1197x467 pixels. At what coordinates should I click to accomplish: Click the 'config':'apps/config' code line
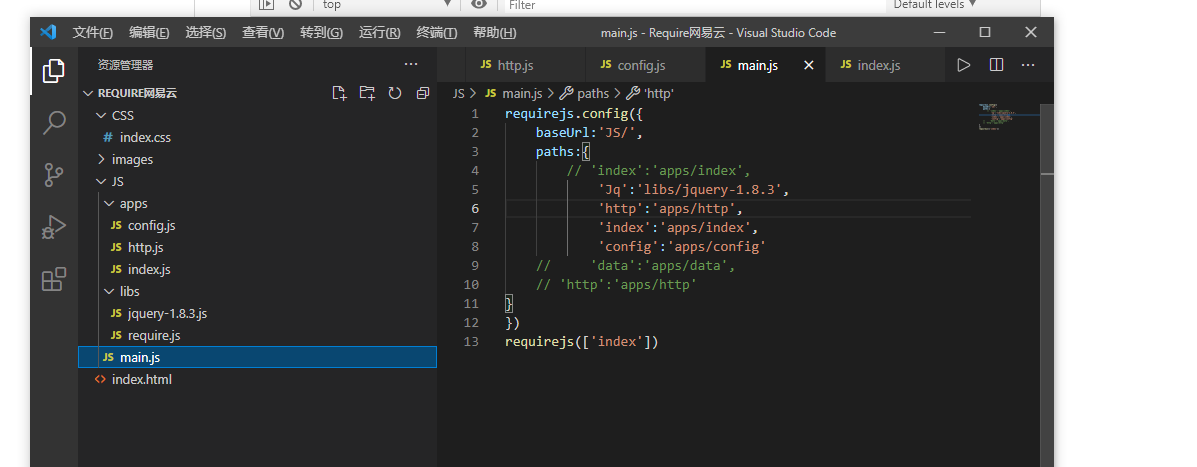point(682,246)
